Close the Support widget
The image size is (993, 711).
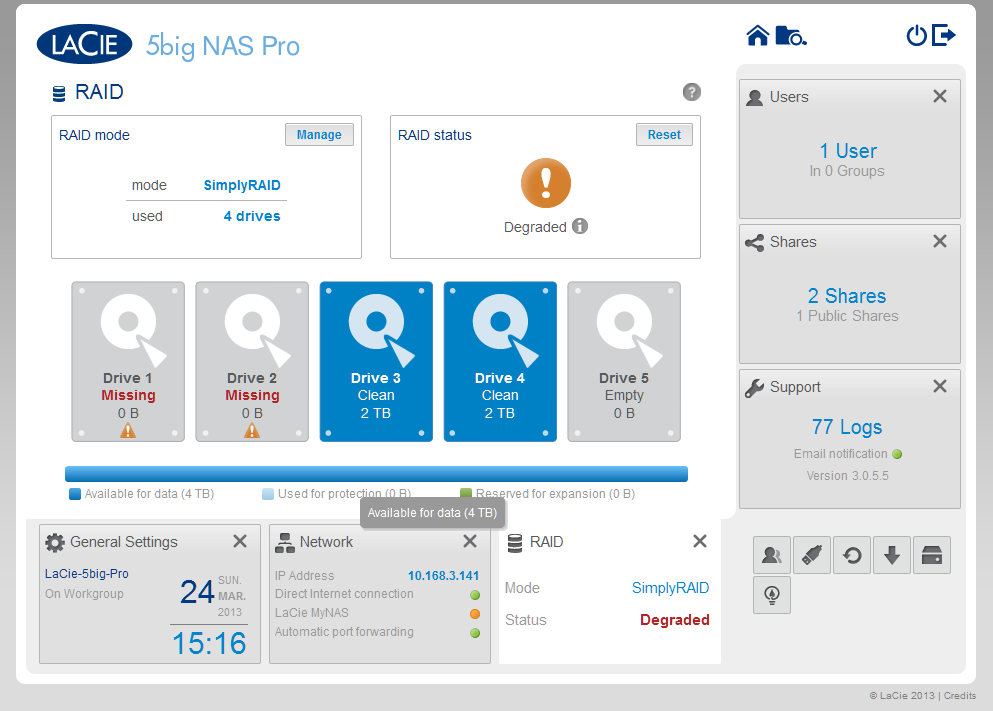pyautogui.click(x=940, y=386)
